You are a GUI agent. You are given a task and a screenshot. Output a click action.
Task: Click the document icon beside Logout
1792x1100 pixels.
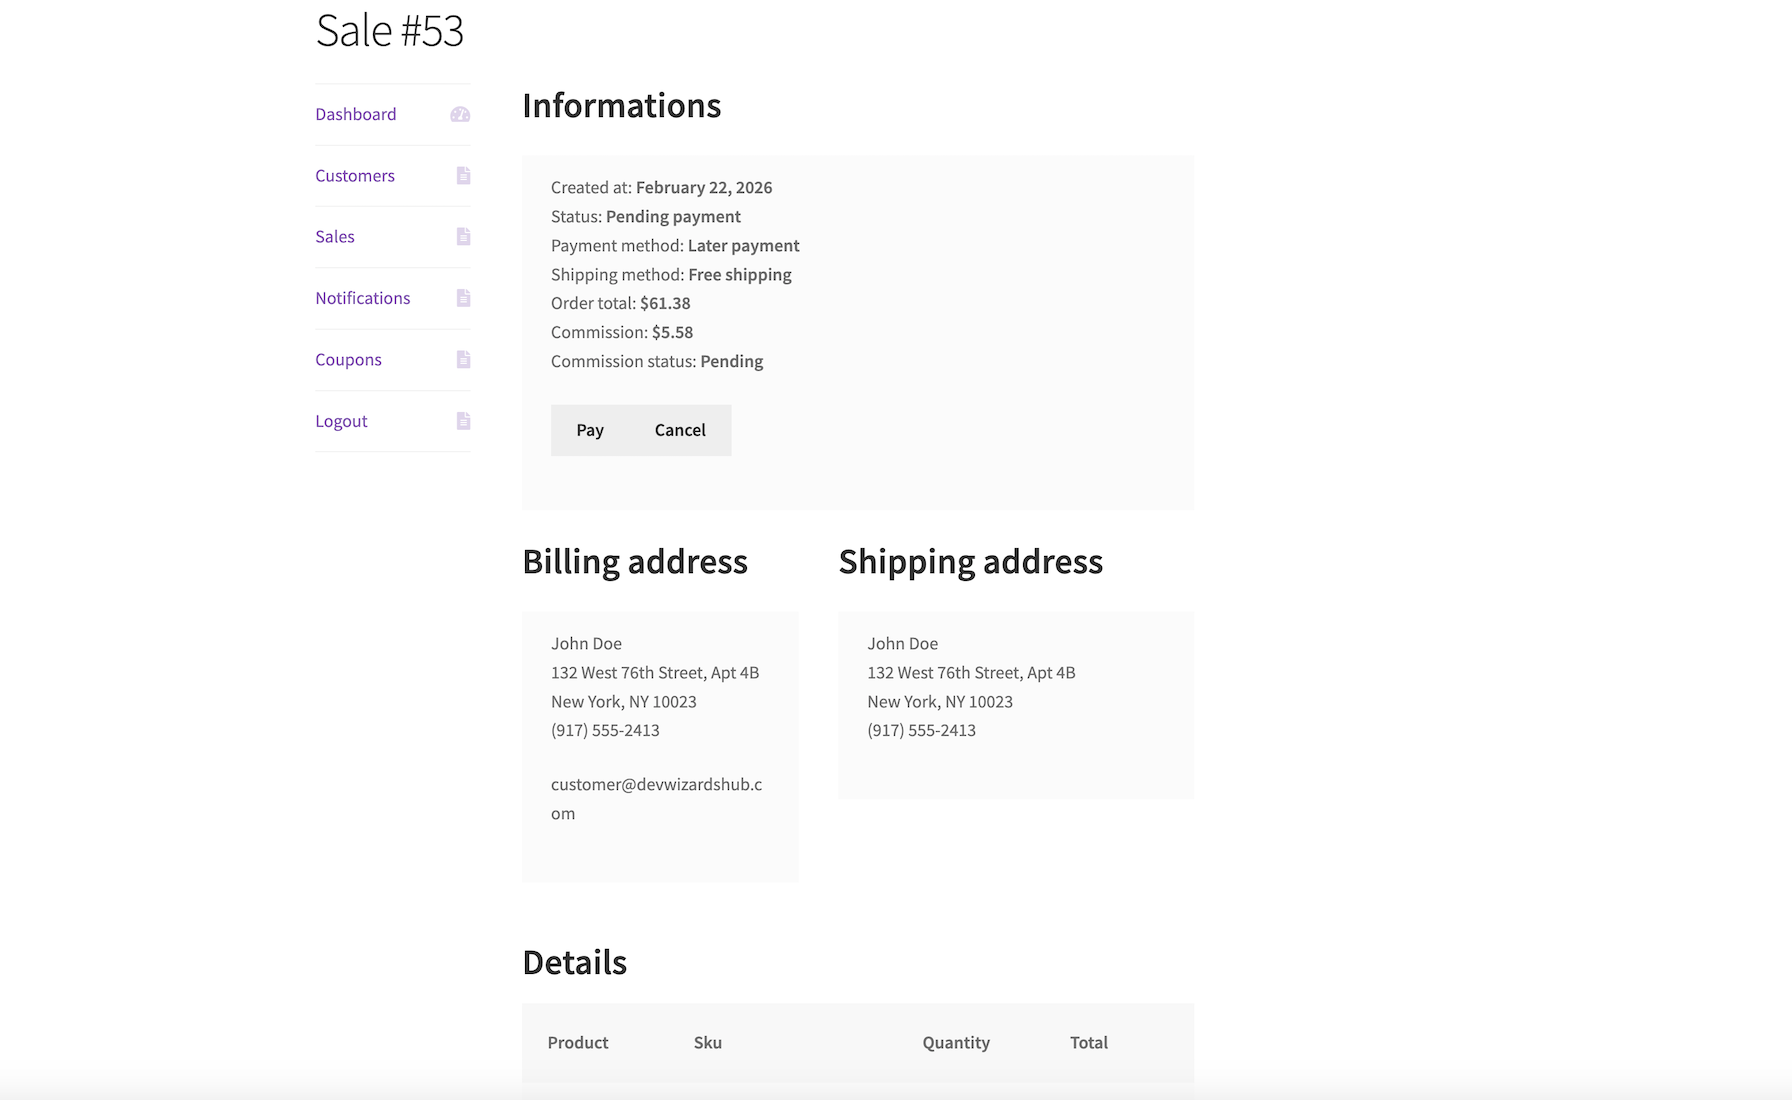pos(463,421)
